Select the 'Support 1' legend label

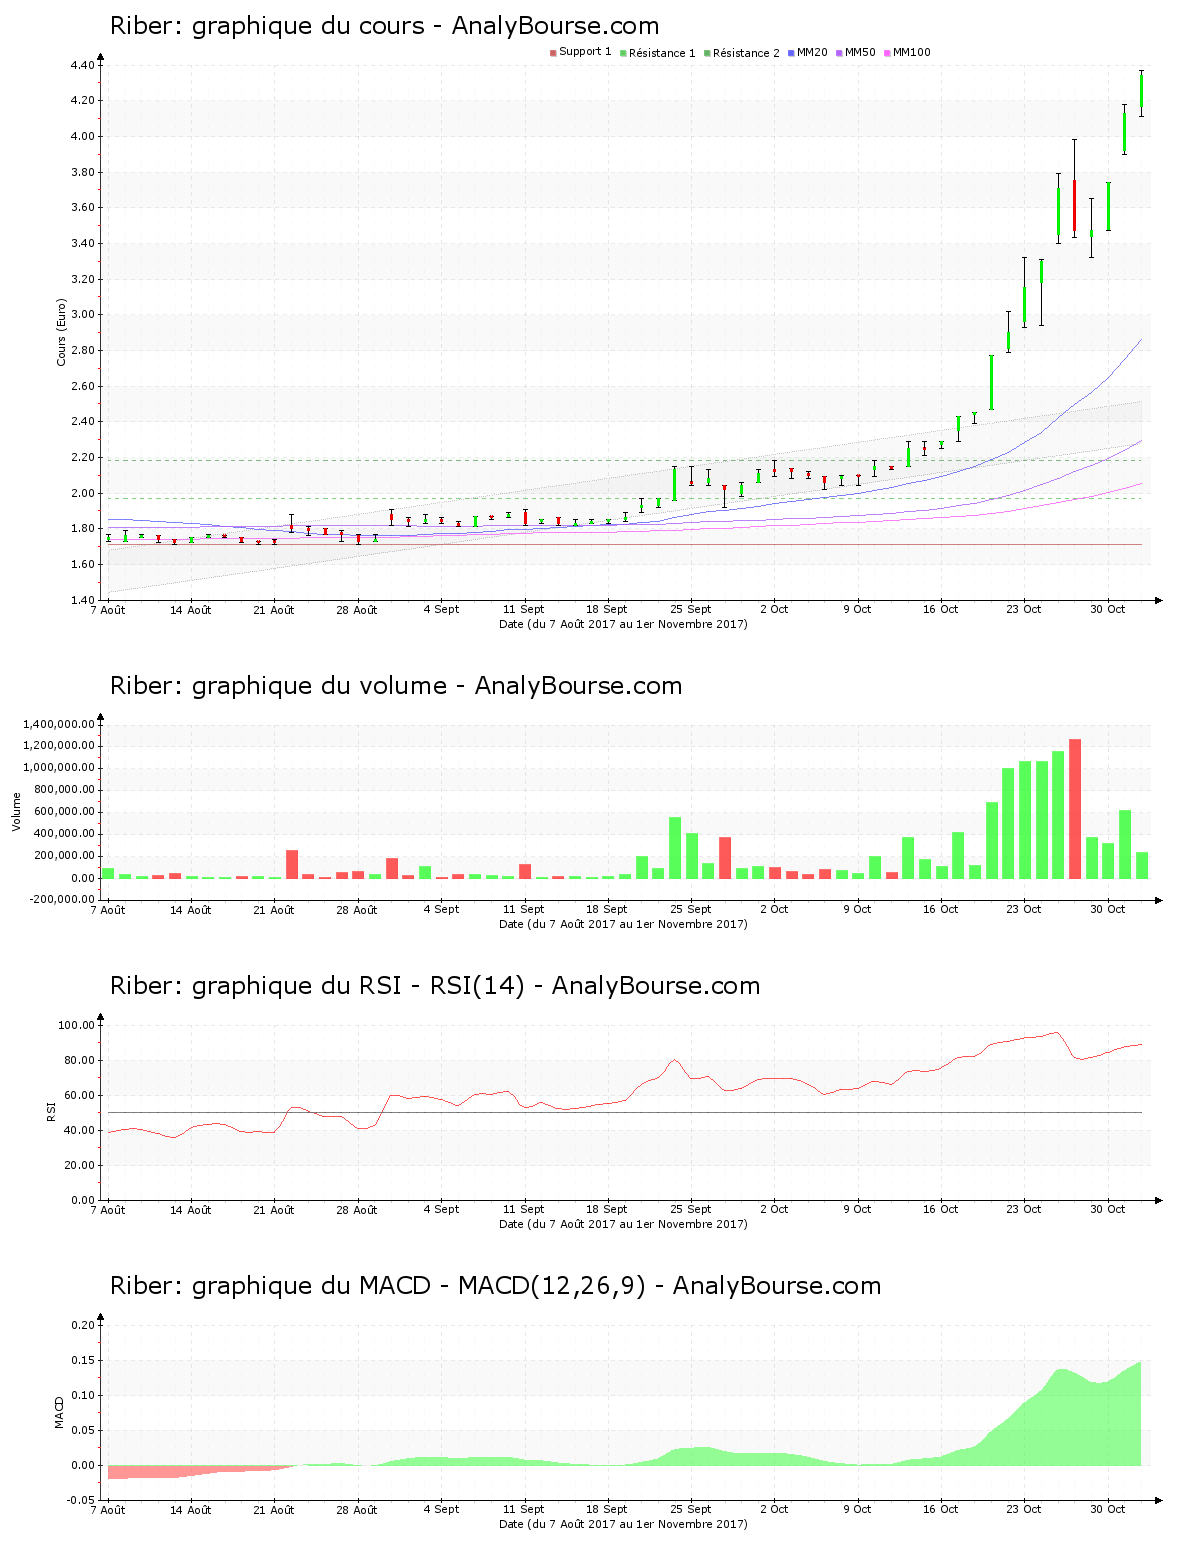pos(585,52)
